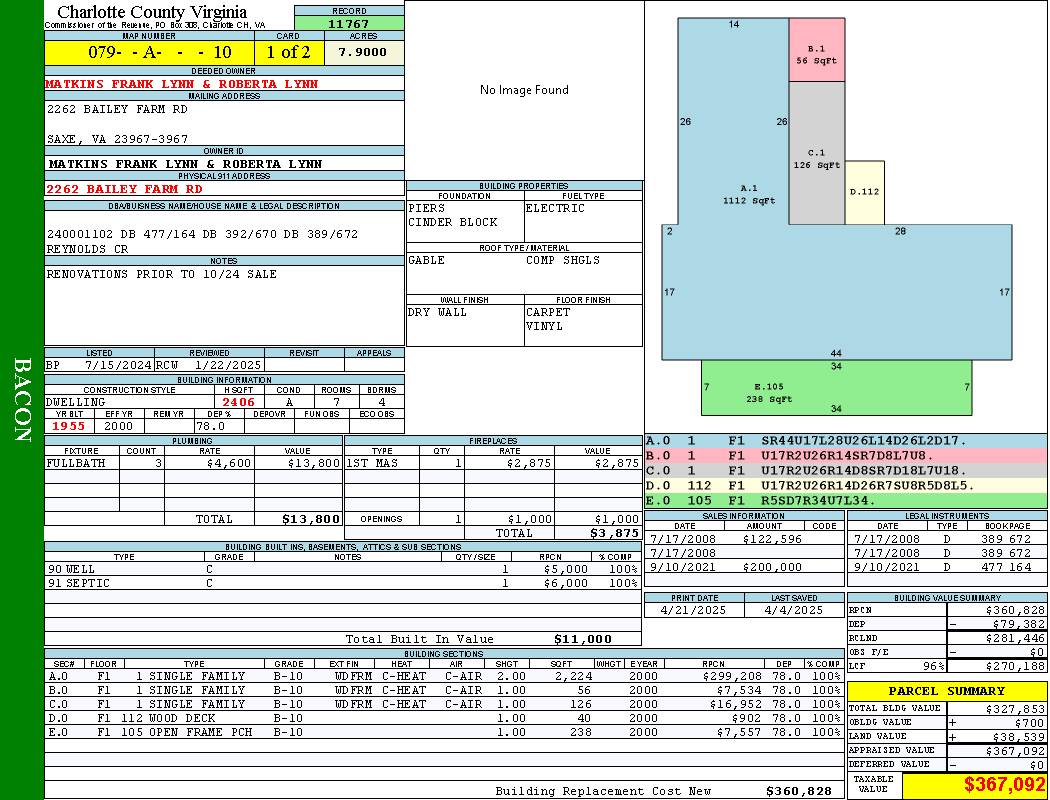The image size is (1050, 800).
Task: Select the yellow D.112 deck sketch area
Action: tap(865, 192)
